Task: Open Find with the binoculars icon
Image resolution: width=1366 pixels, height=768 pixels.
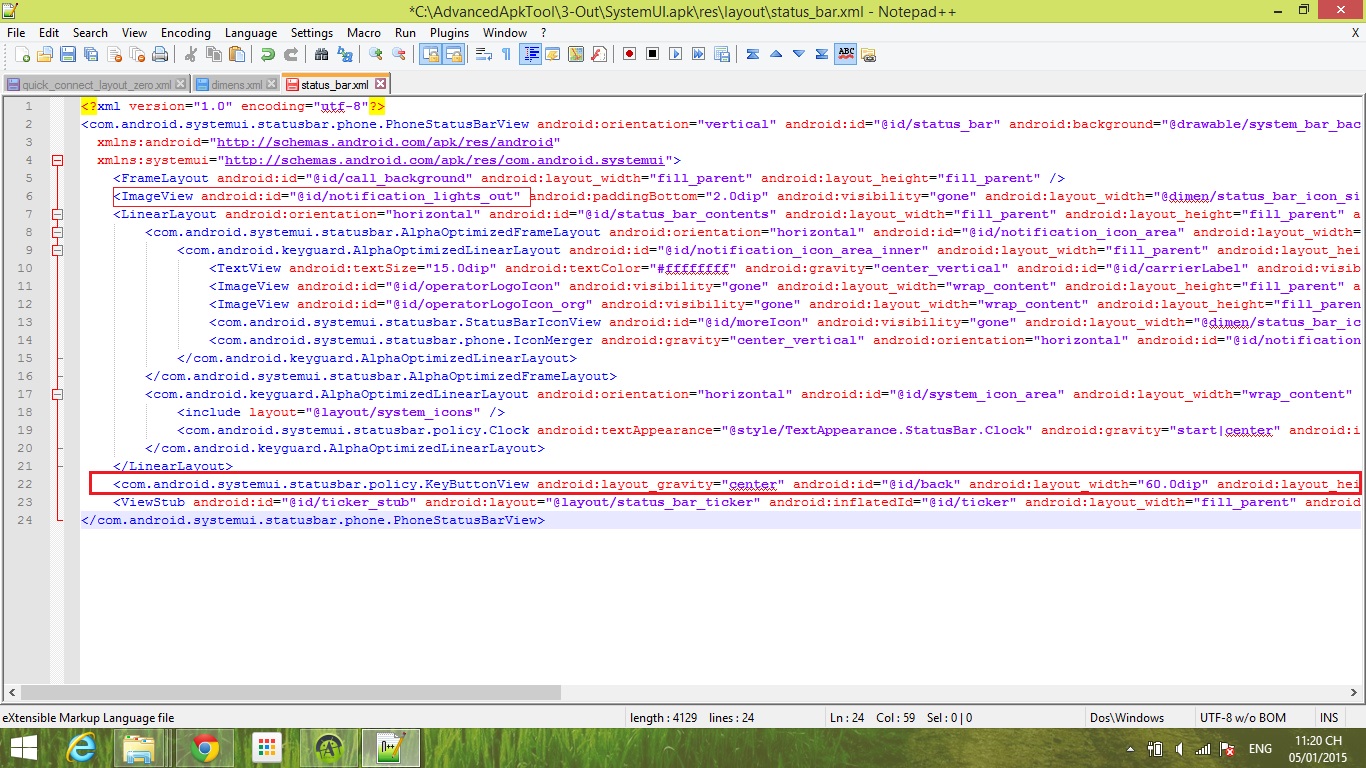Action: (321, 54)
